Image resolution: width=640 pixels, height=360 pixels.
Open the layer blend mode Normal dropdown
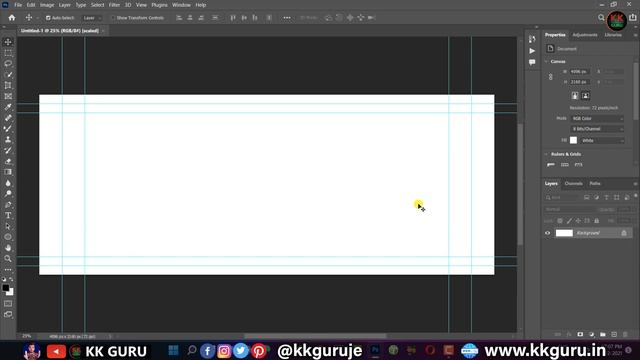(x=569, y=209)
